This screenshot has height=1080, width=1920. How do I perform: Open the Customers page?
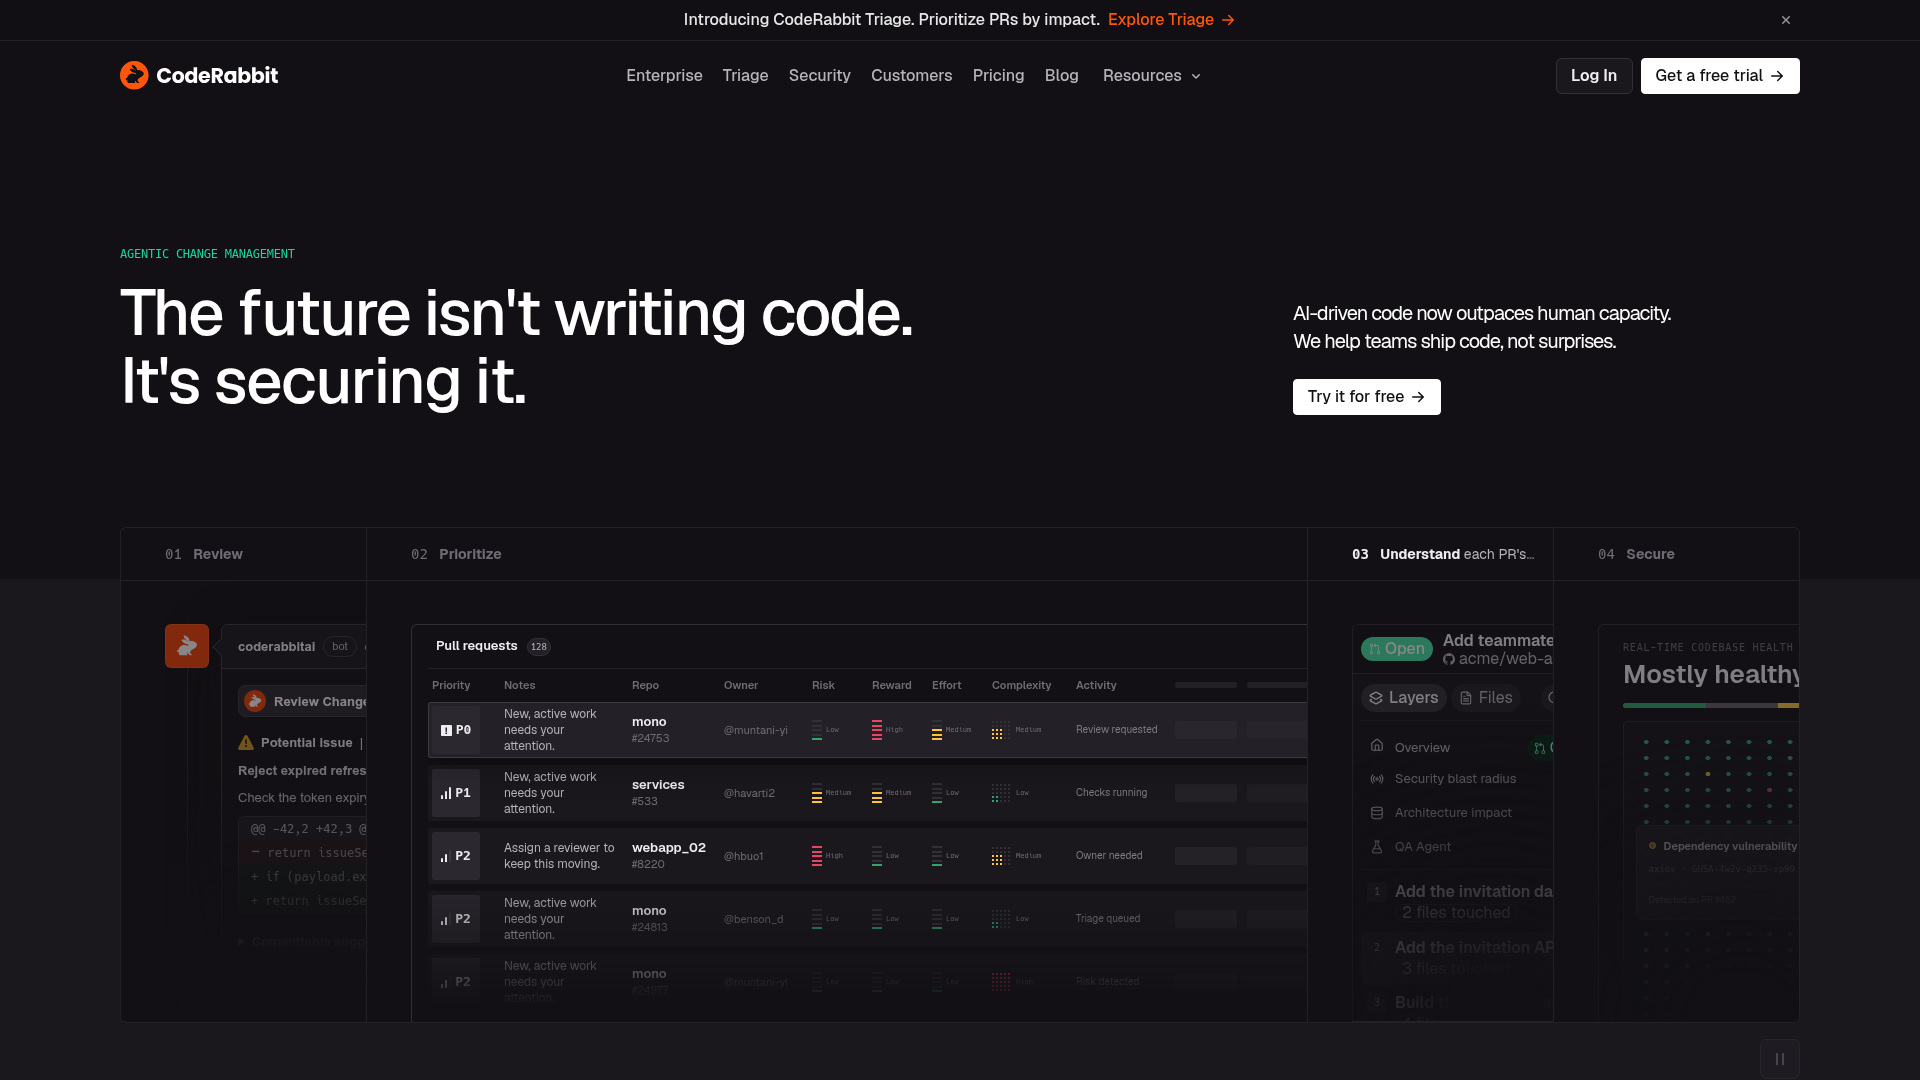(911, 76)
